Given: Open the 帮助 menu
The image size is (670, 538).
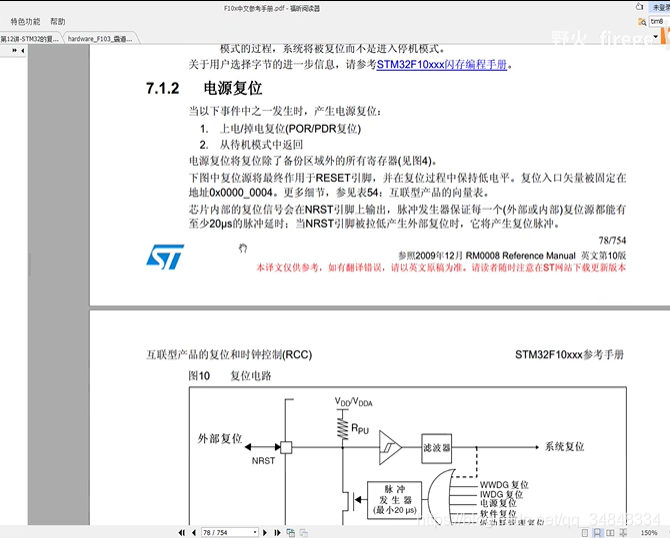Looking at the screenshot, I should [x=58, y=21].
